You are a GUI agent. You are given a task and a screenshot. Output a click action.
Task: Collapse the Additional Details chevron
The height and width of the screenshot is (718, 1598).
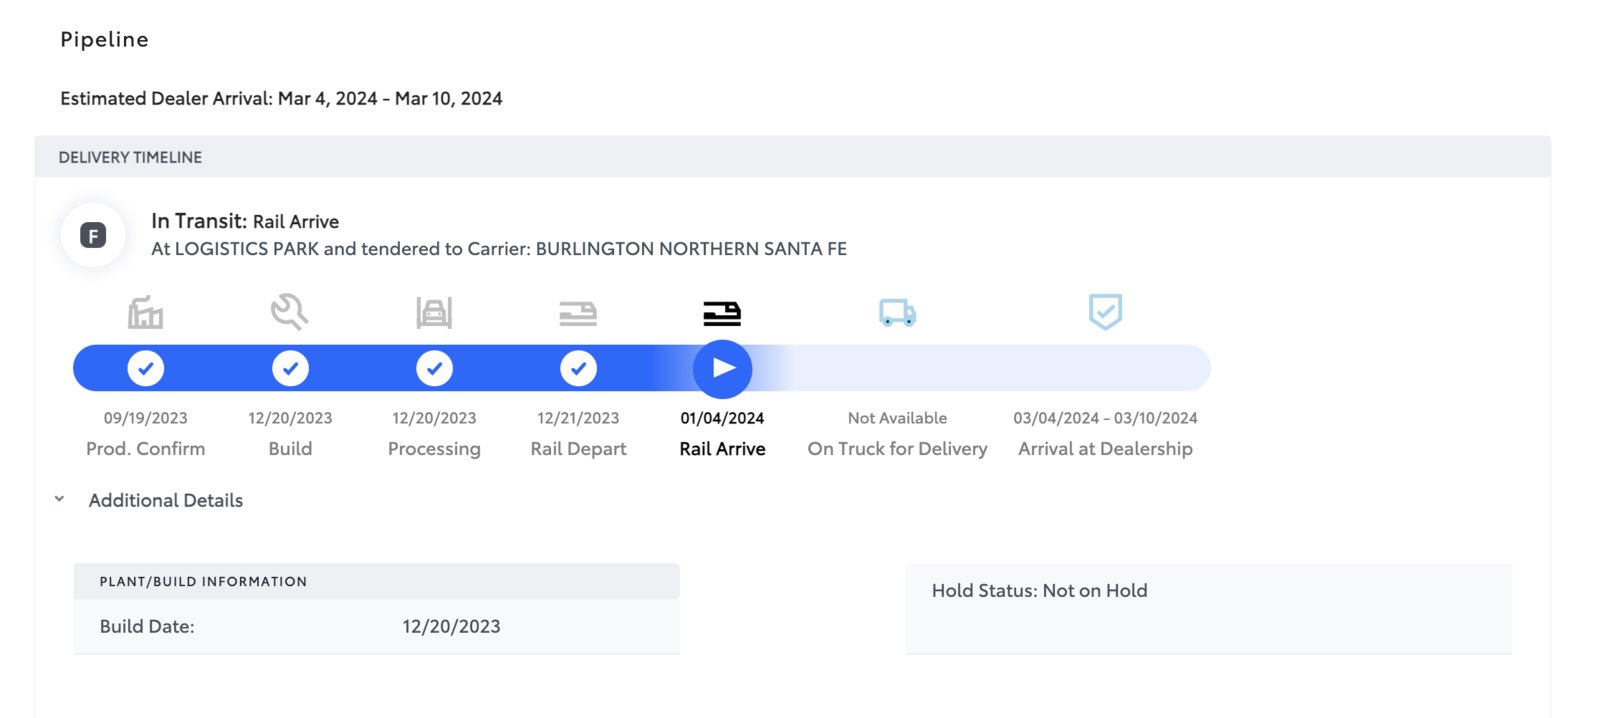[59, 499]
